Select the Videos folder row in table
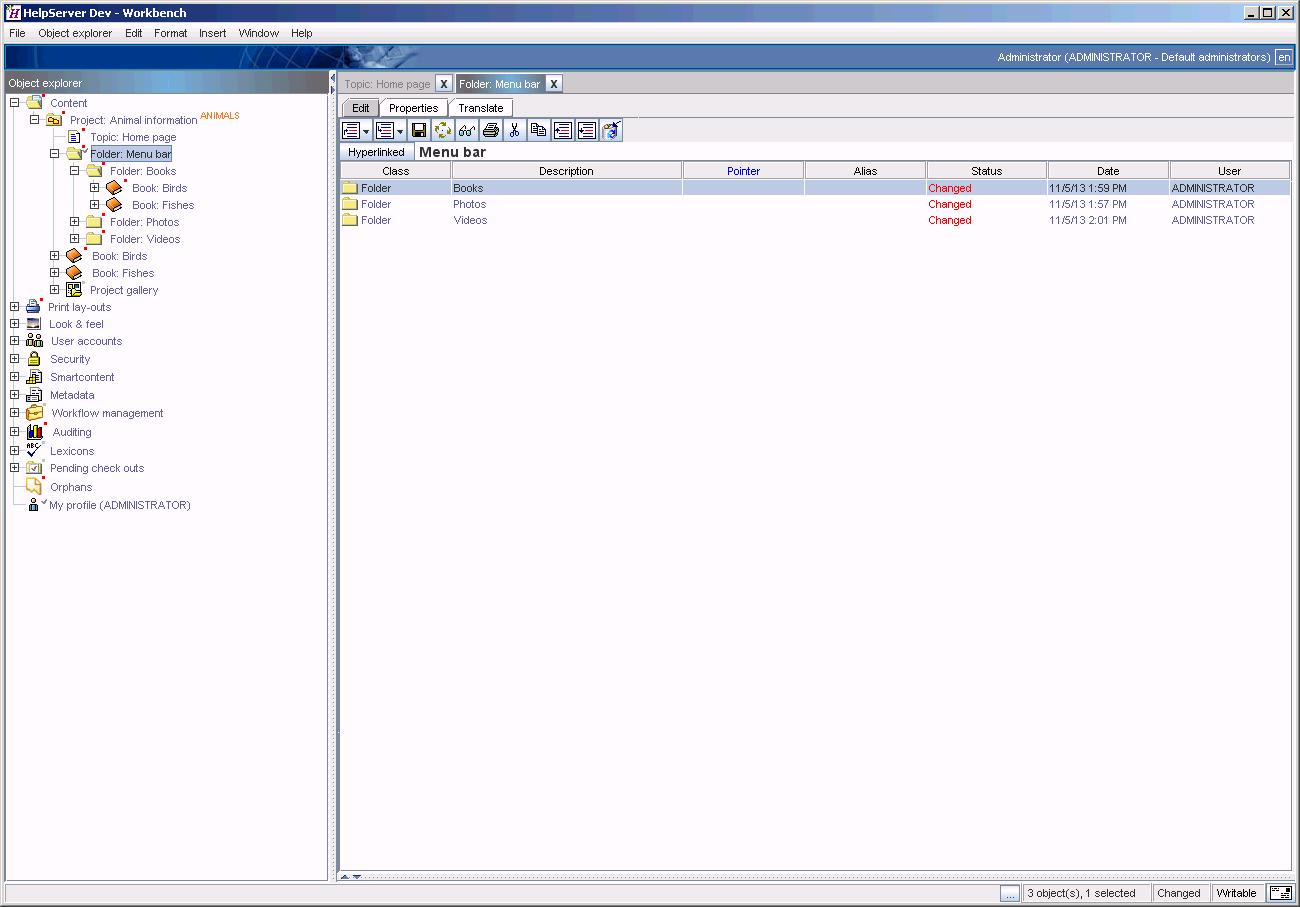Image resolution: width=1300 pixels, height=907 pixels. pos(815,220)
